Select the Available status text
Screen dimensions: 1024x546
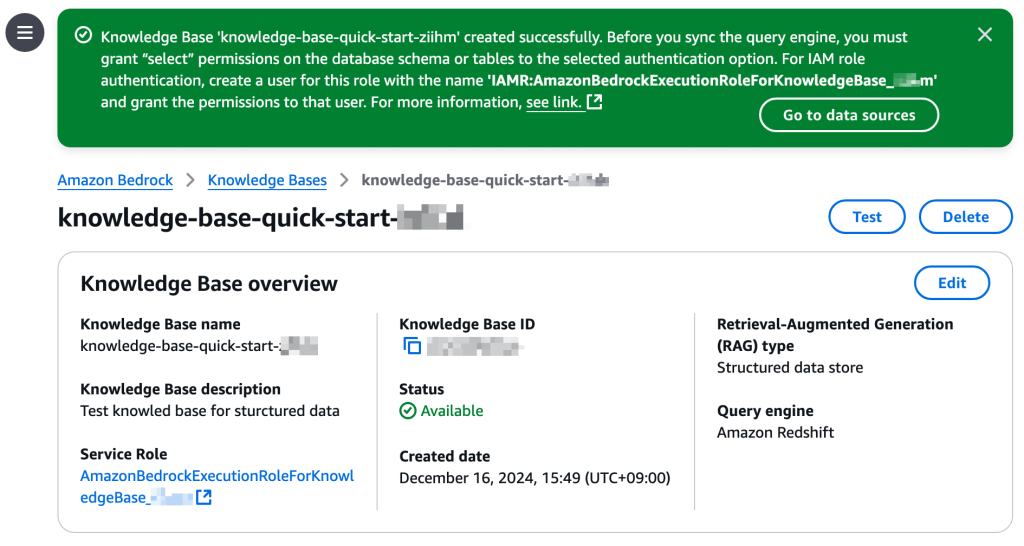pos(452,411)
